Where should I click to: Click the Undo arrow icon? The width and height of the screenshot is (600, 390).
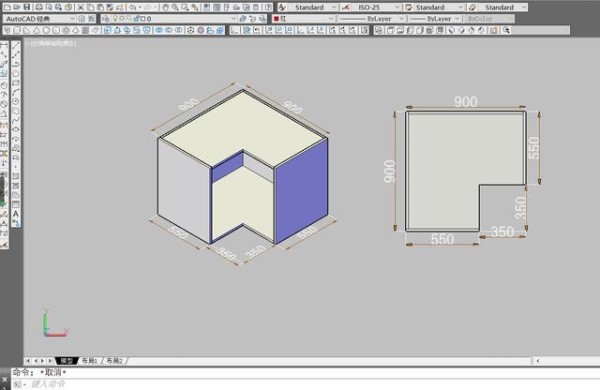click(x=133, y=7)
